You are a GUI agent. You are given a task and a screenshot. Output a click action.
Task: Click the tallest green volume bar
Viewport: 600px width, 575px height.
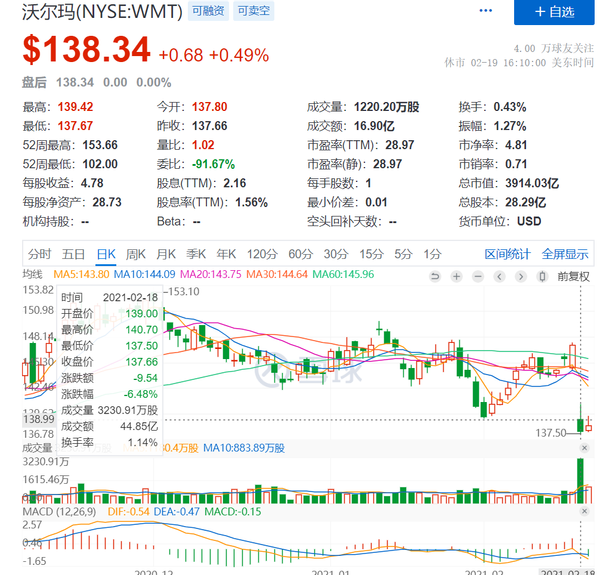tap(580, 481)
